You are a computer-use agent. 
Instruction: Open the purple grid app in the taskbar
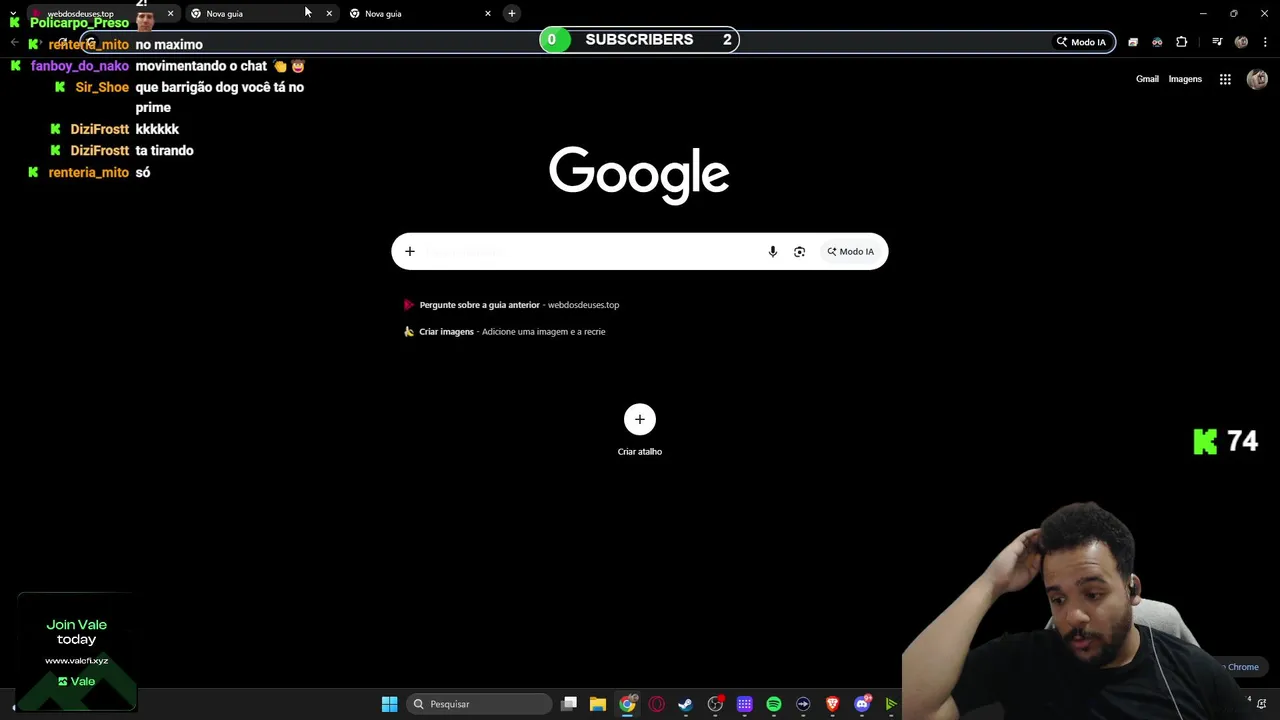click(745, 704)
